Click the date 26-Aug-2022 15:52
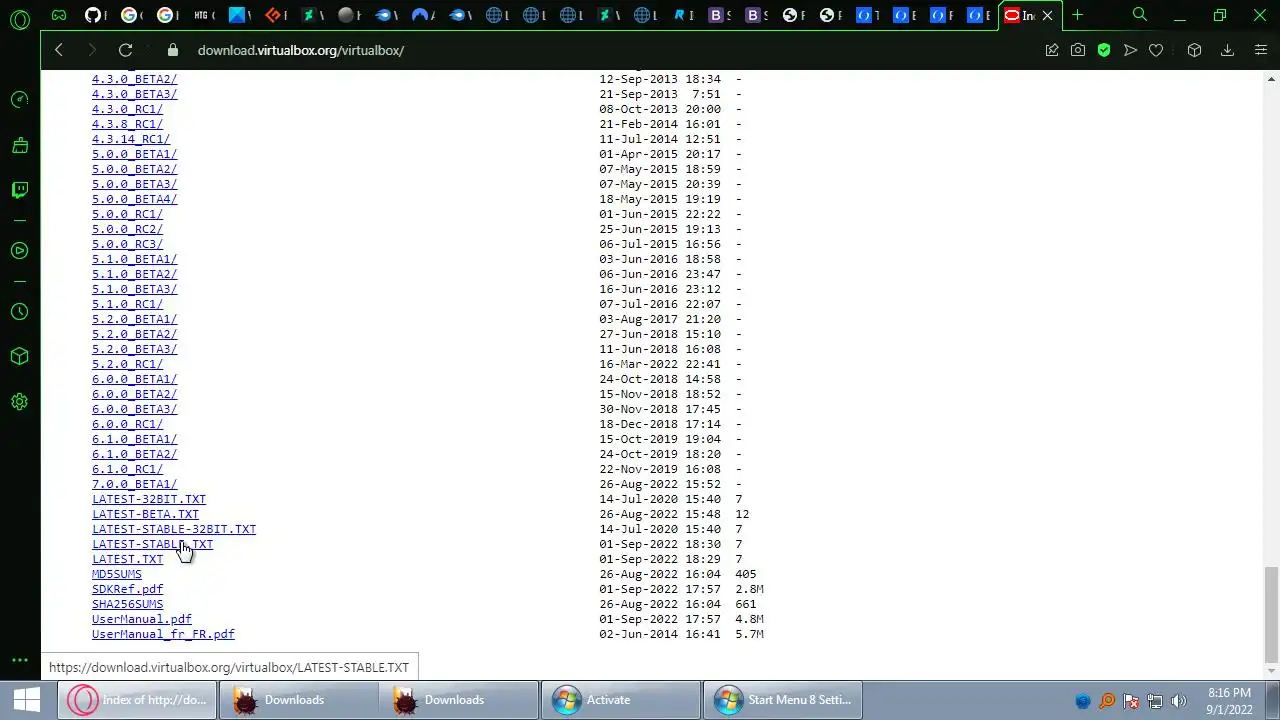The width and height of the screenshot is (1280, 720). click(x=660, y=484)
